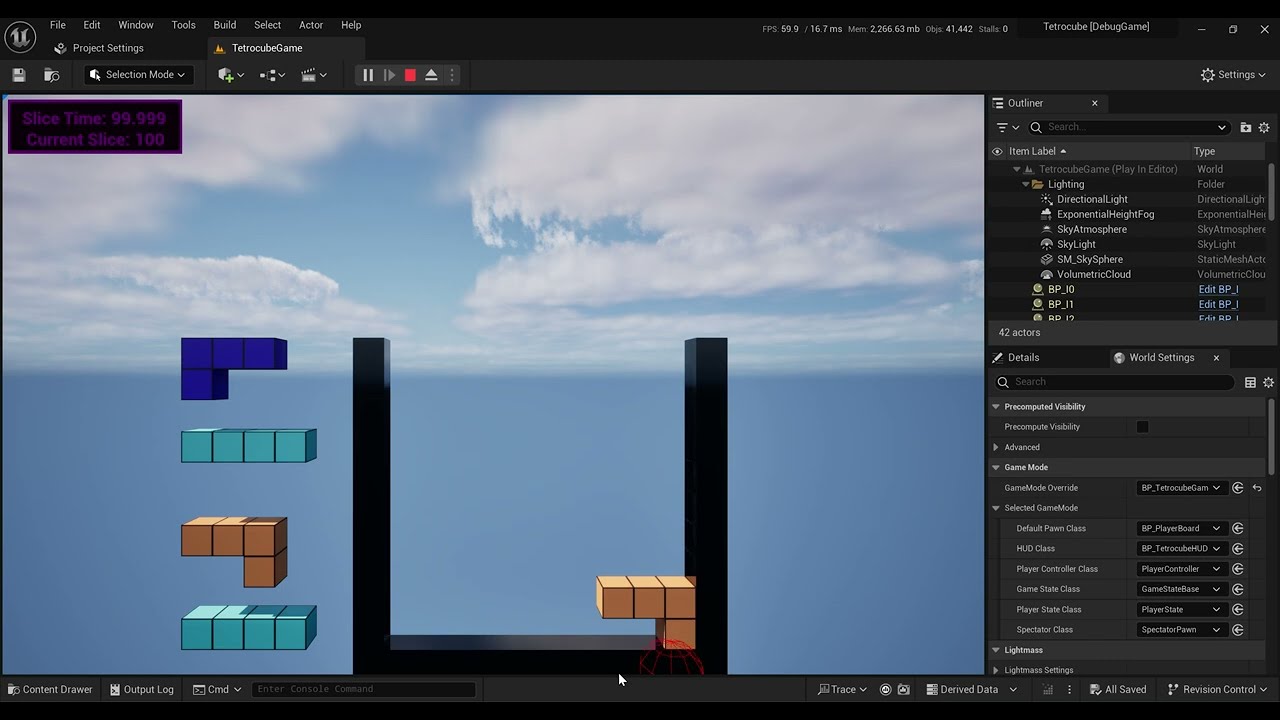1280x720 pixels.
Task: Expand the Advanced section
Action: 996,447
